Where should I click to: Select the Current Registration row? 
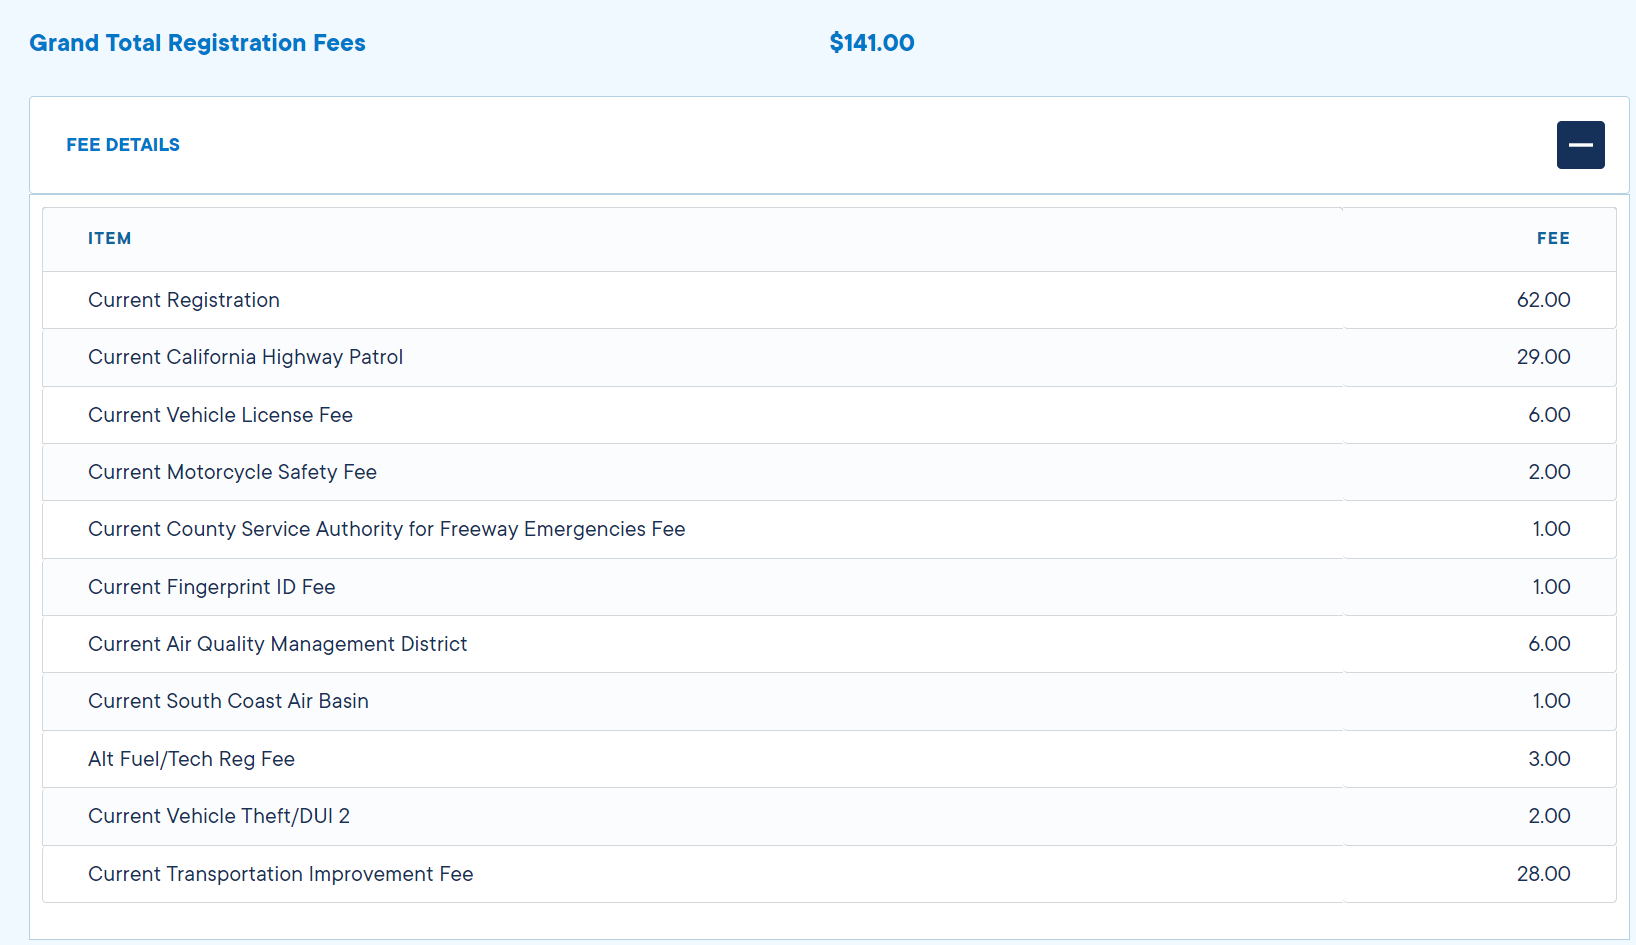184,300
